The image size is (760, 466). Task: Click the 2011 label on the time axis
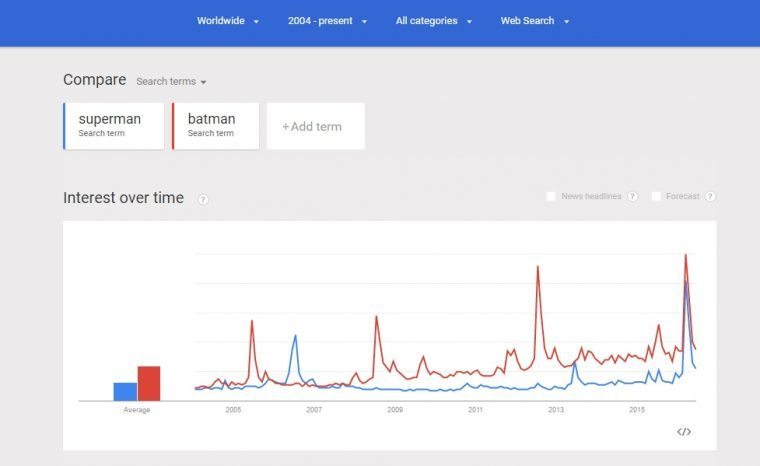tap(475, 410)
